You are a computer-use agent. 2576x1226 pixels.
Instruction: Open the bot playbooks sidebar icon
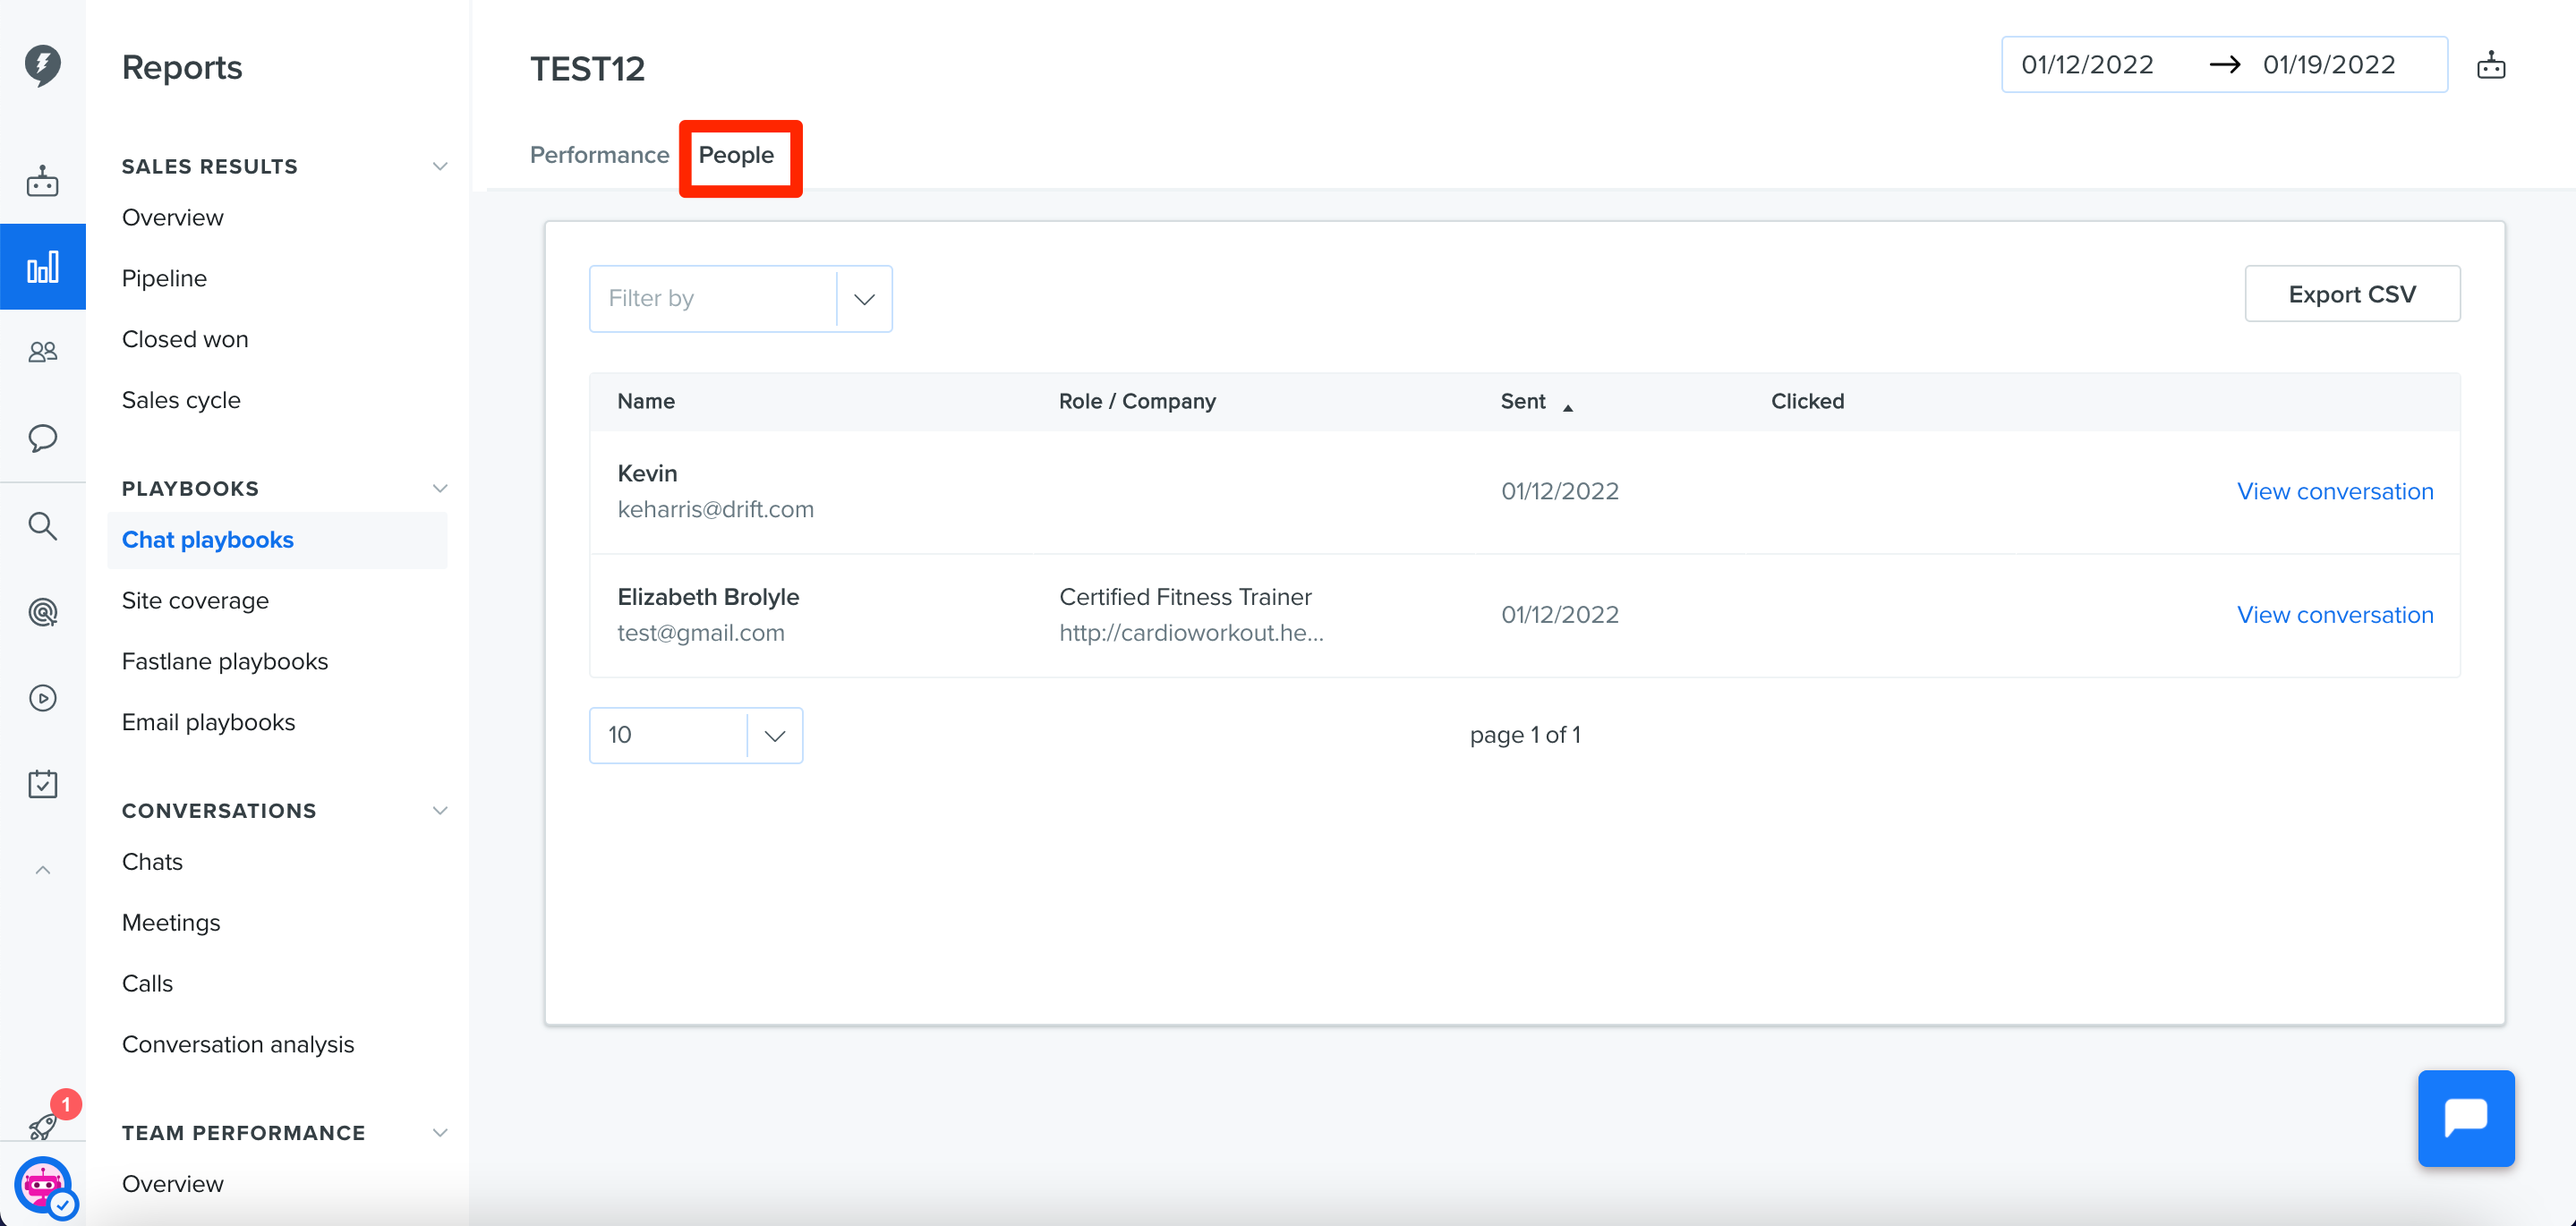(x=42, y=181)
